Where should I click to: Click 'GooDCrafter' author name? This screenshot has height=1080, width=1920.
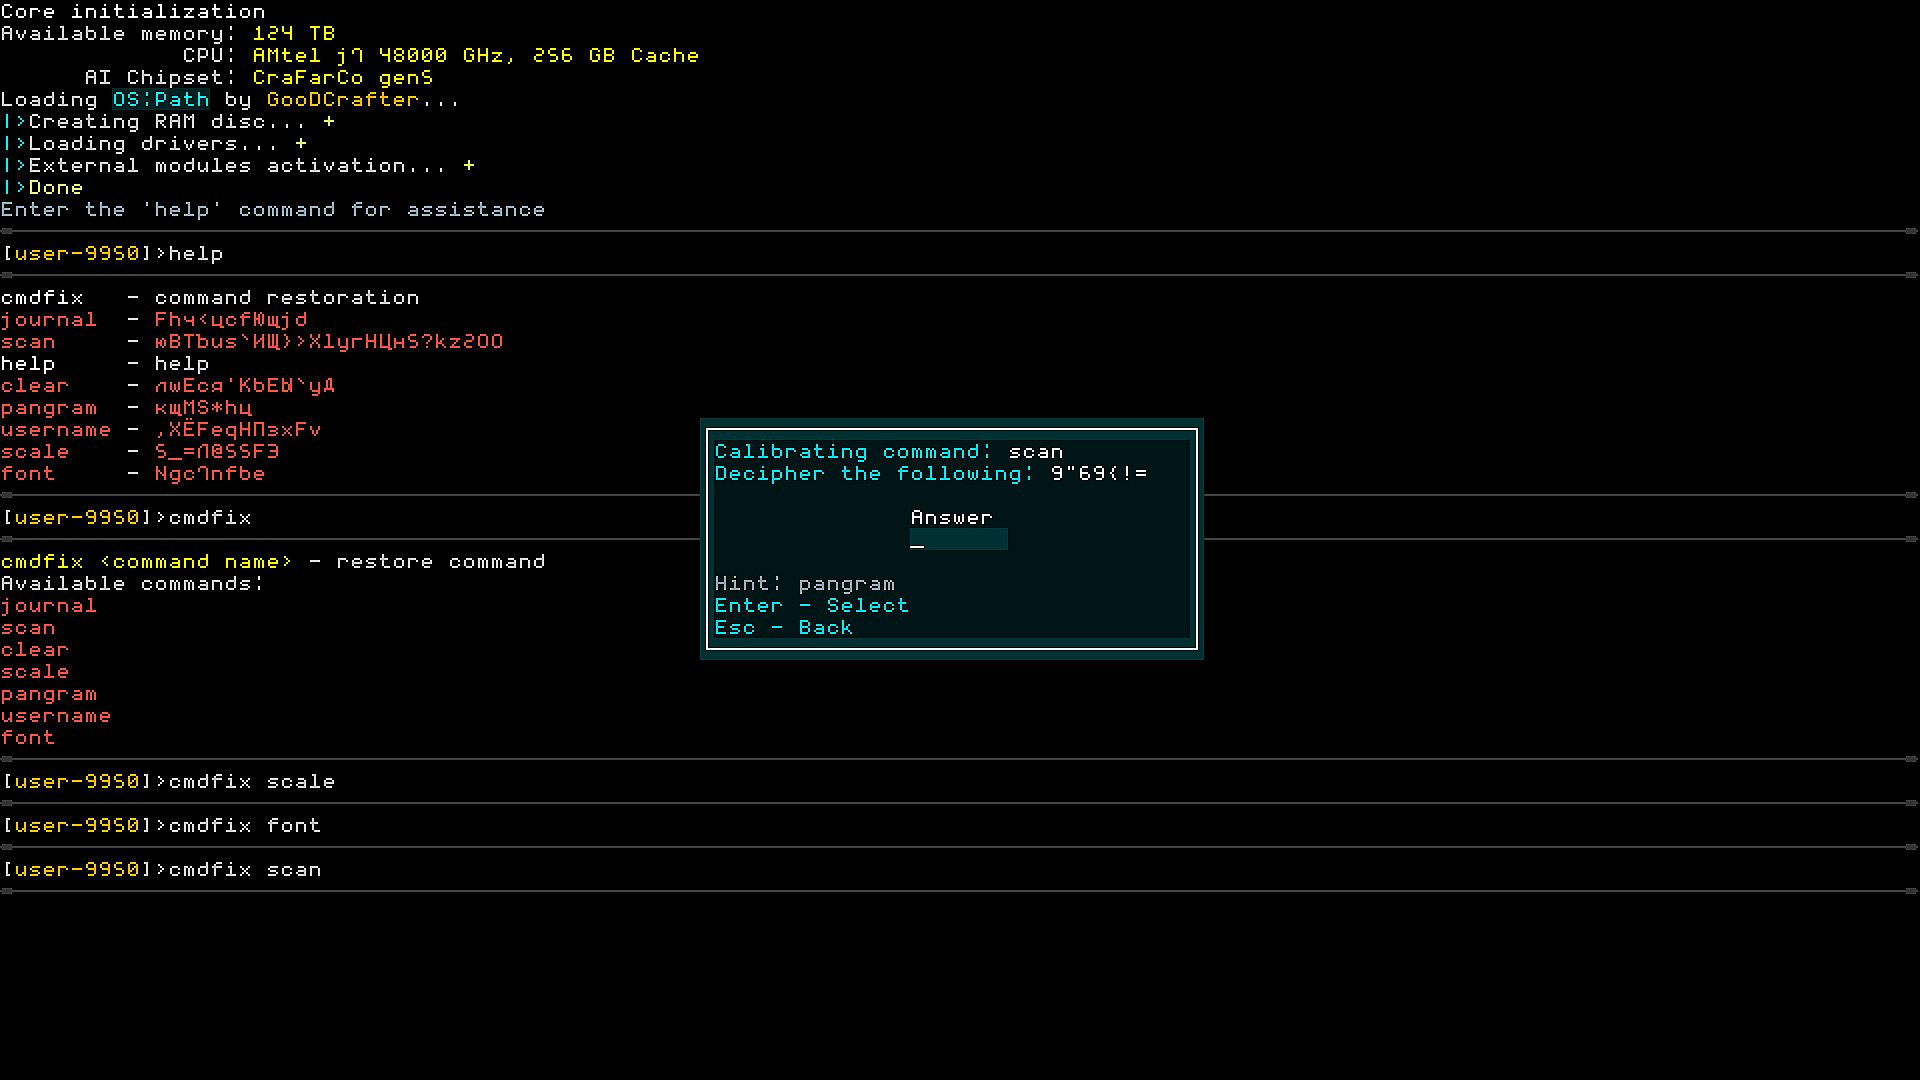click(x=342, y=100)
